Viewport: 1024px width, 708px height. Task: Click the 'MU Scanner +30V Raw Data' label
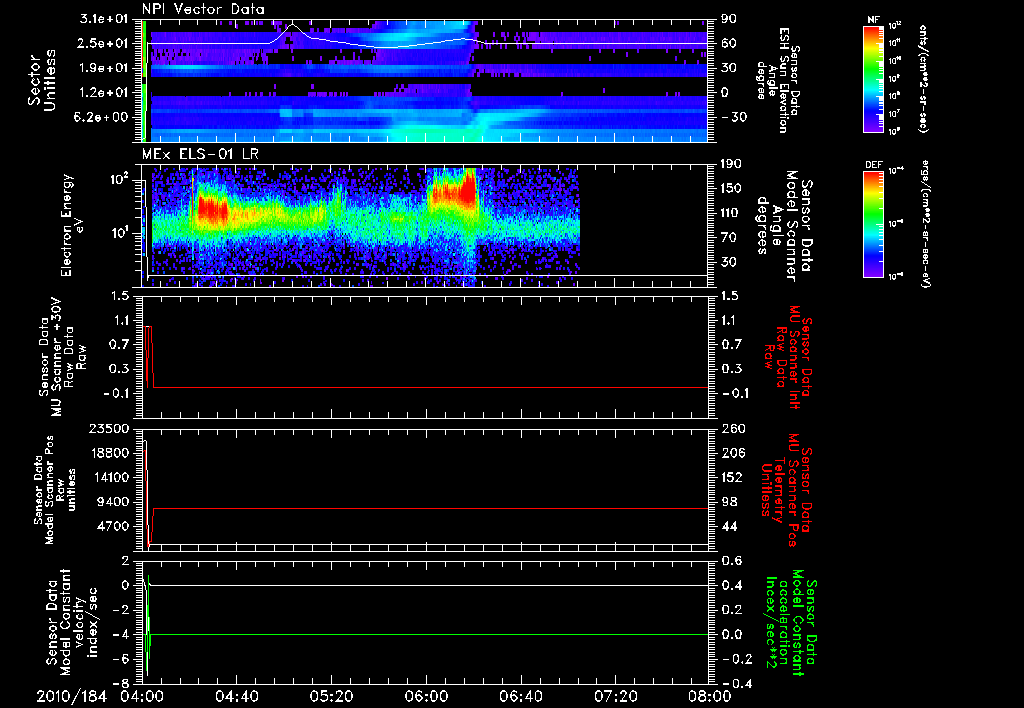tap(63, 357)
